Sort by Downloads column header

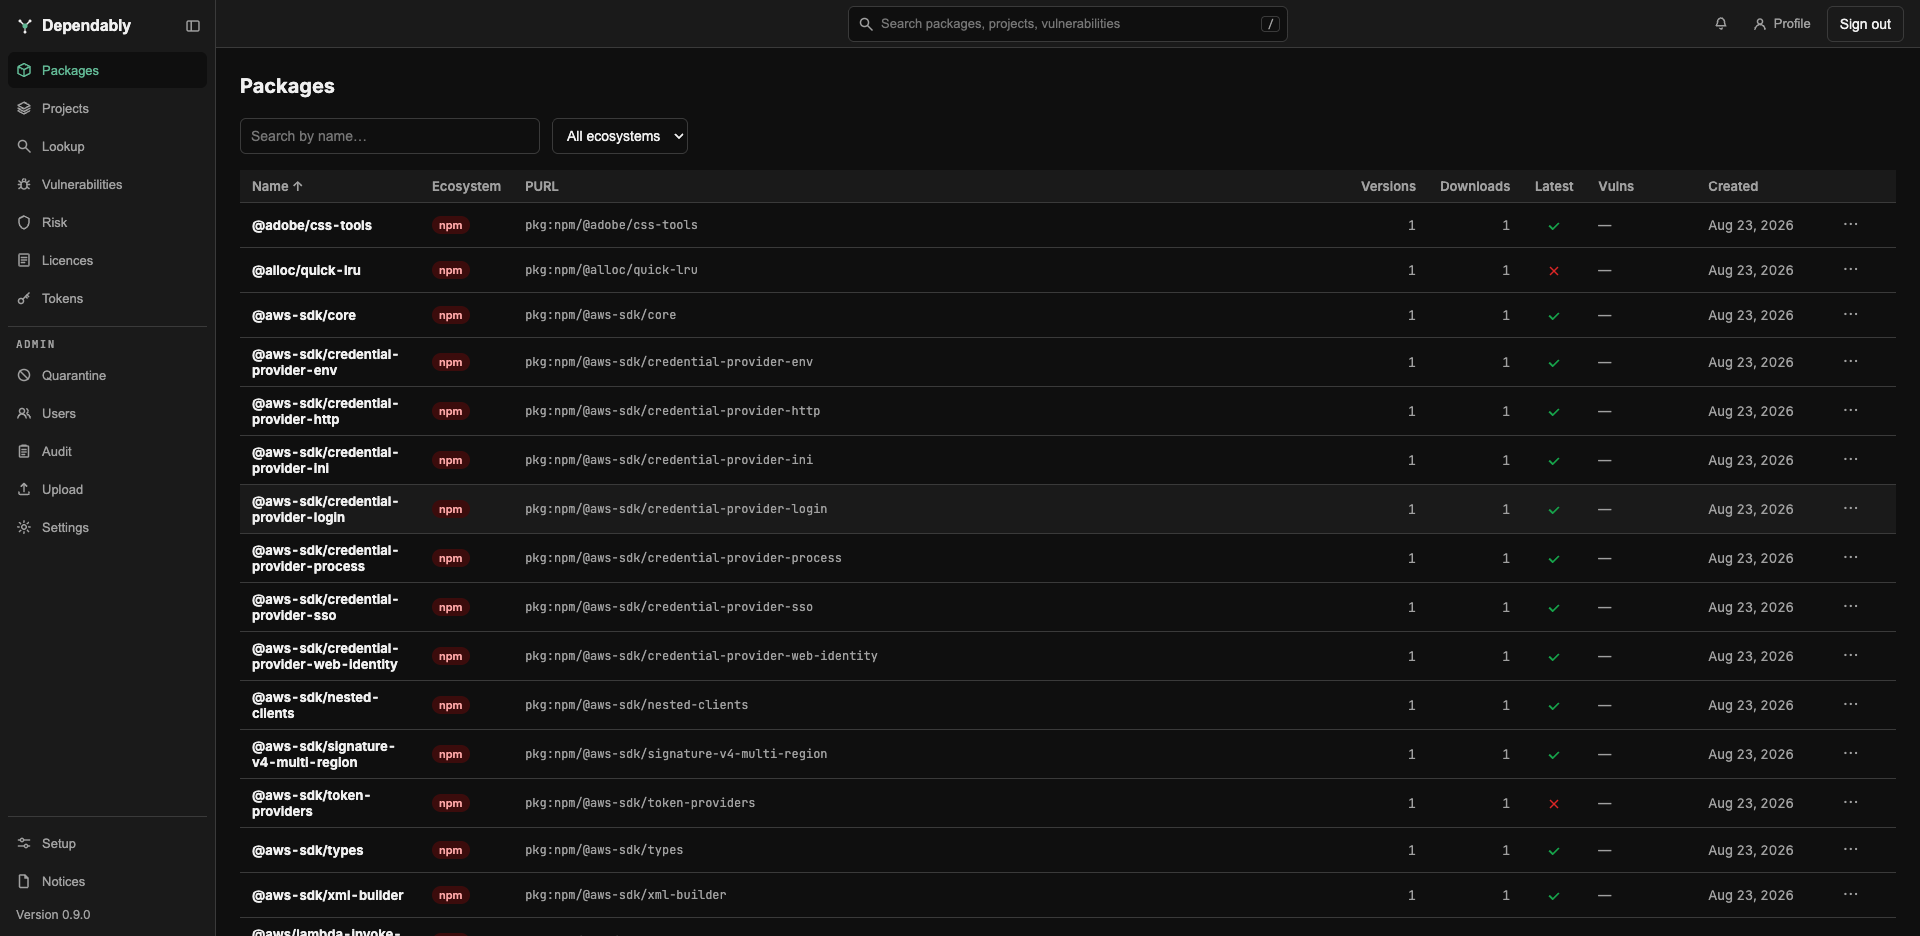tap(1475, 186)
